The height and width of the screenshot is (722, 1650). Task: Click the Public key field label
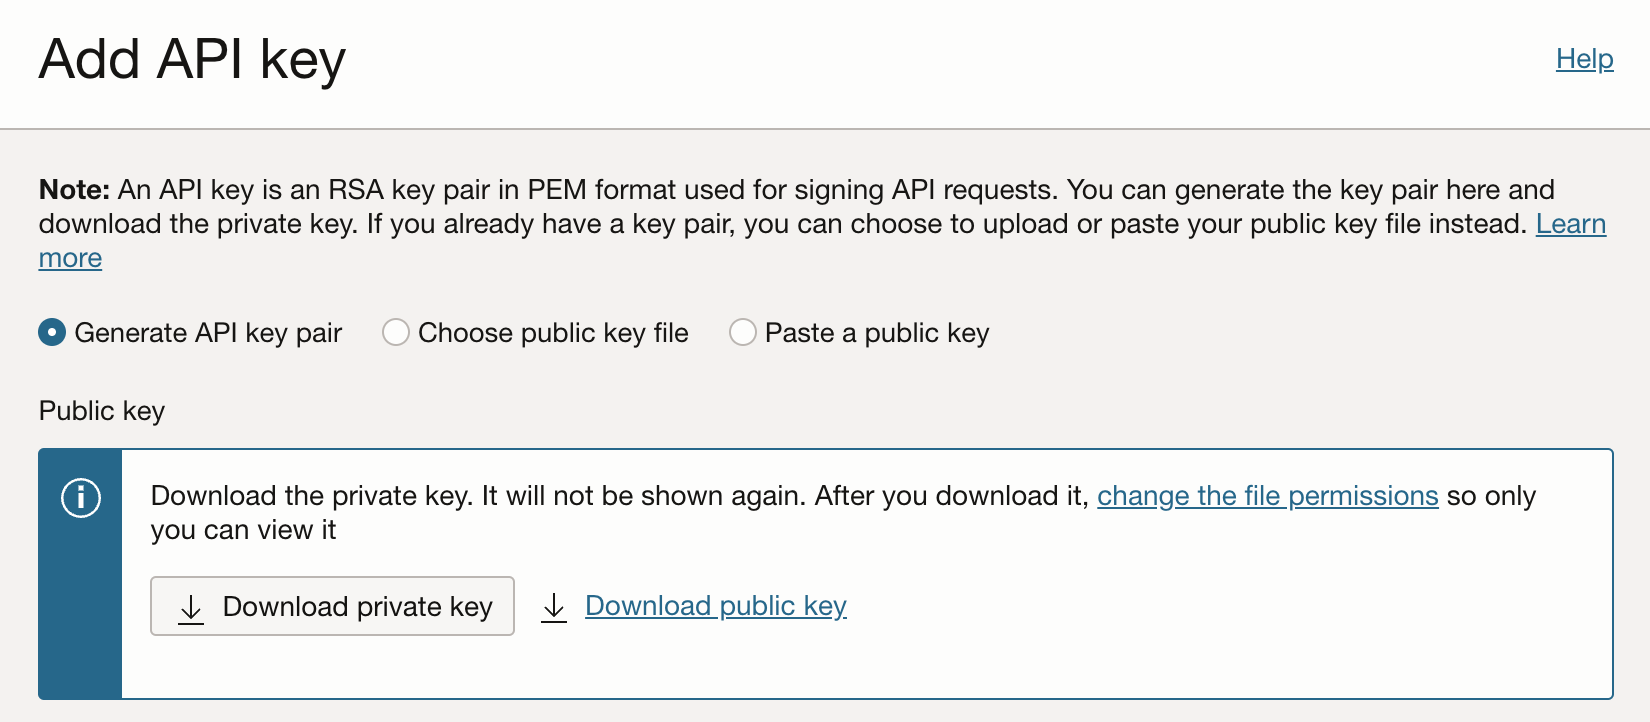pos(102,411)
